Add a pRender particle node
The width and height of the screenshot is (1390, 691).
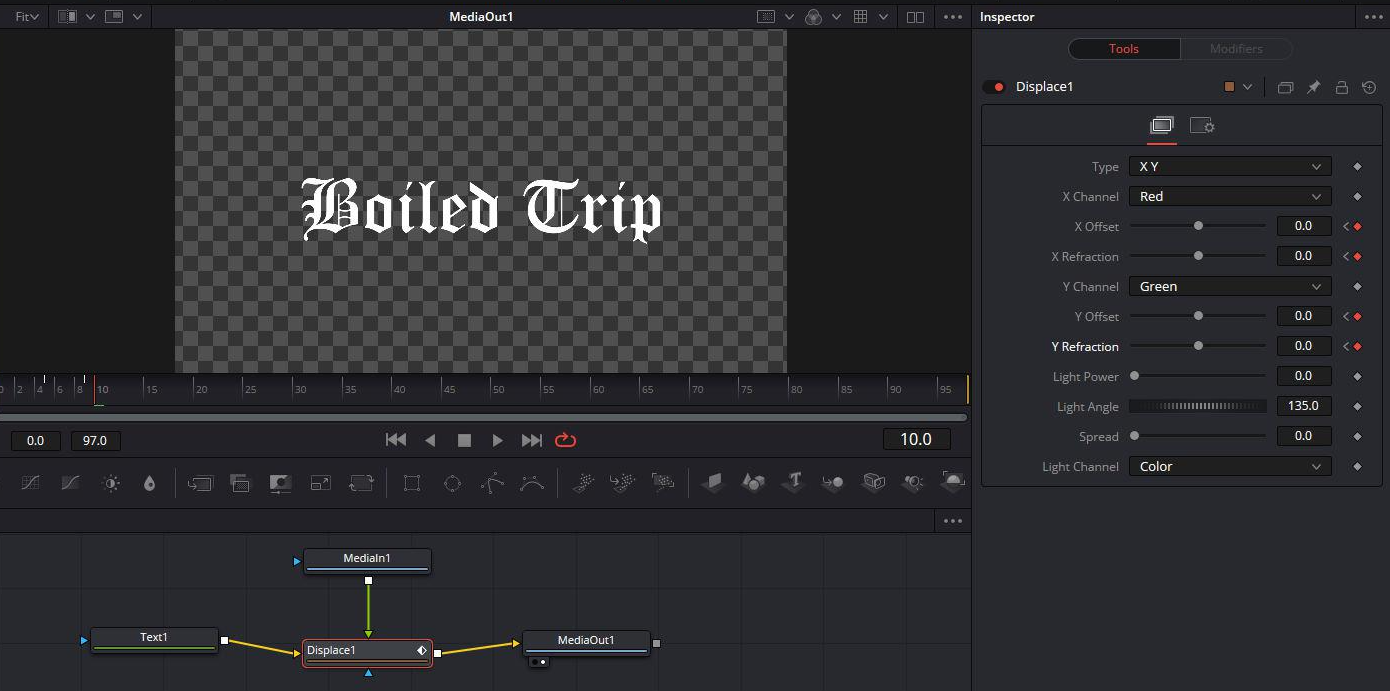tap(663, 483)
